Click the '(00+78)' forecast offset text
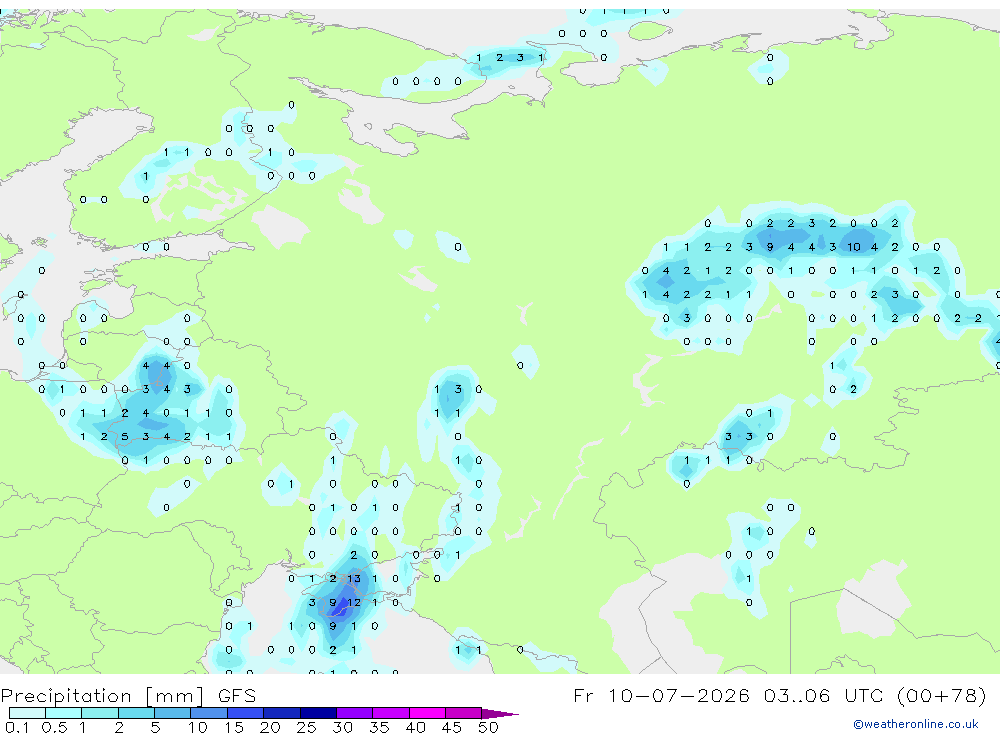Image resolution: width=1000 pixels, height=733 pixels. (x=941, y=695)
